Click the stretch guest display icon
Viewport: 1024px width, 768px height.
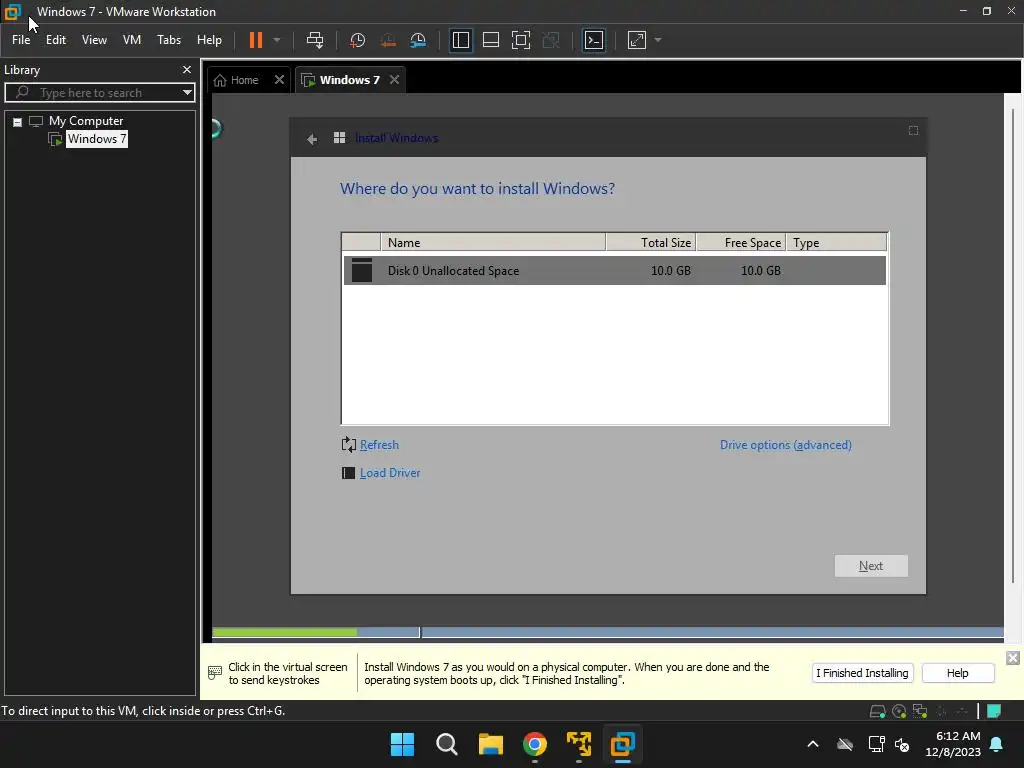[637, 40]
